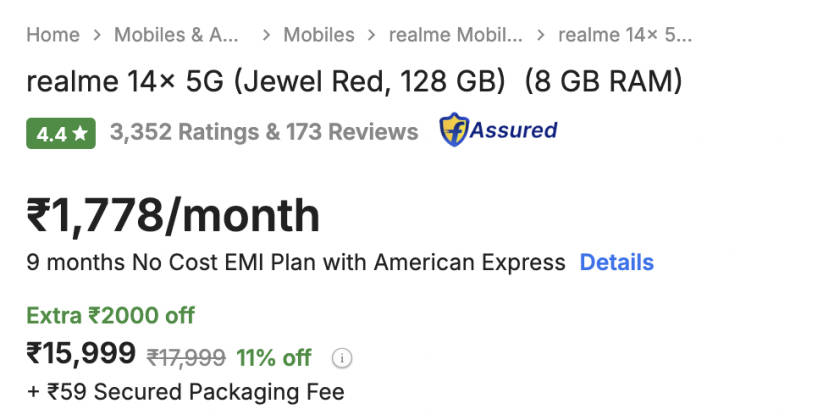The height and width of the screenshot is (420, 823).
Task: Click the chevron after Mobiles & A... breadcrumb
Action: point(266,35)
